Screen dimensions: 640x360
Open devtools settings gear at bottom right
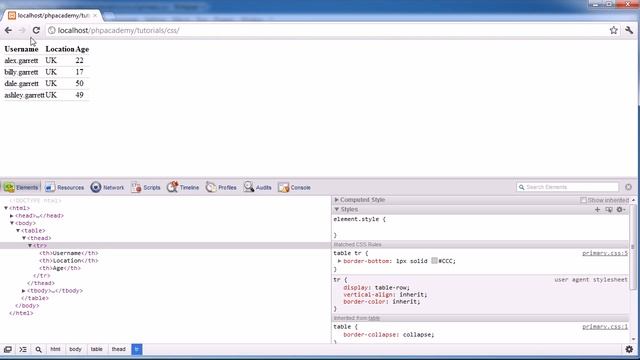coord(629,349)
